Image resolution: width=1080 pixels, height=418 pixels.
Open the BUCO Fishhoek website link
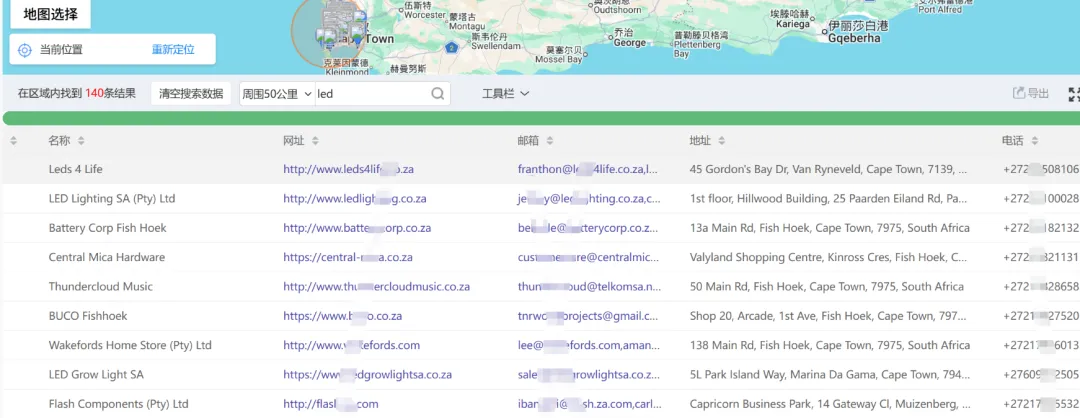click(x=342, y=316)
